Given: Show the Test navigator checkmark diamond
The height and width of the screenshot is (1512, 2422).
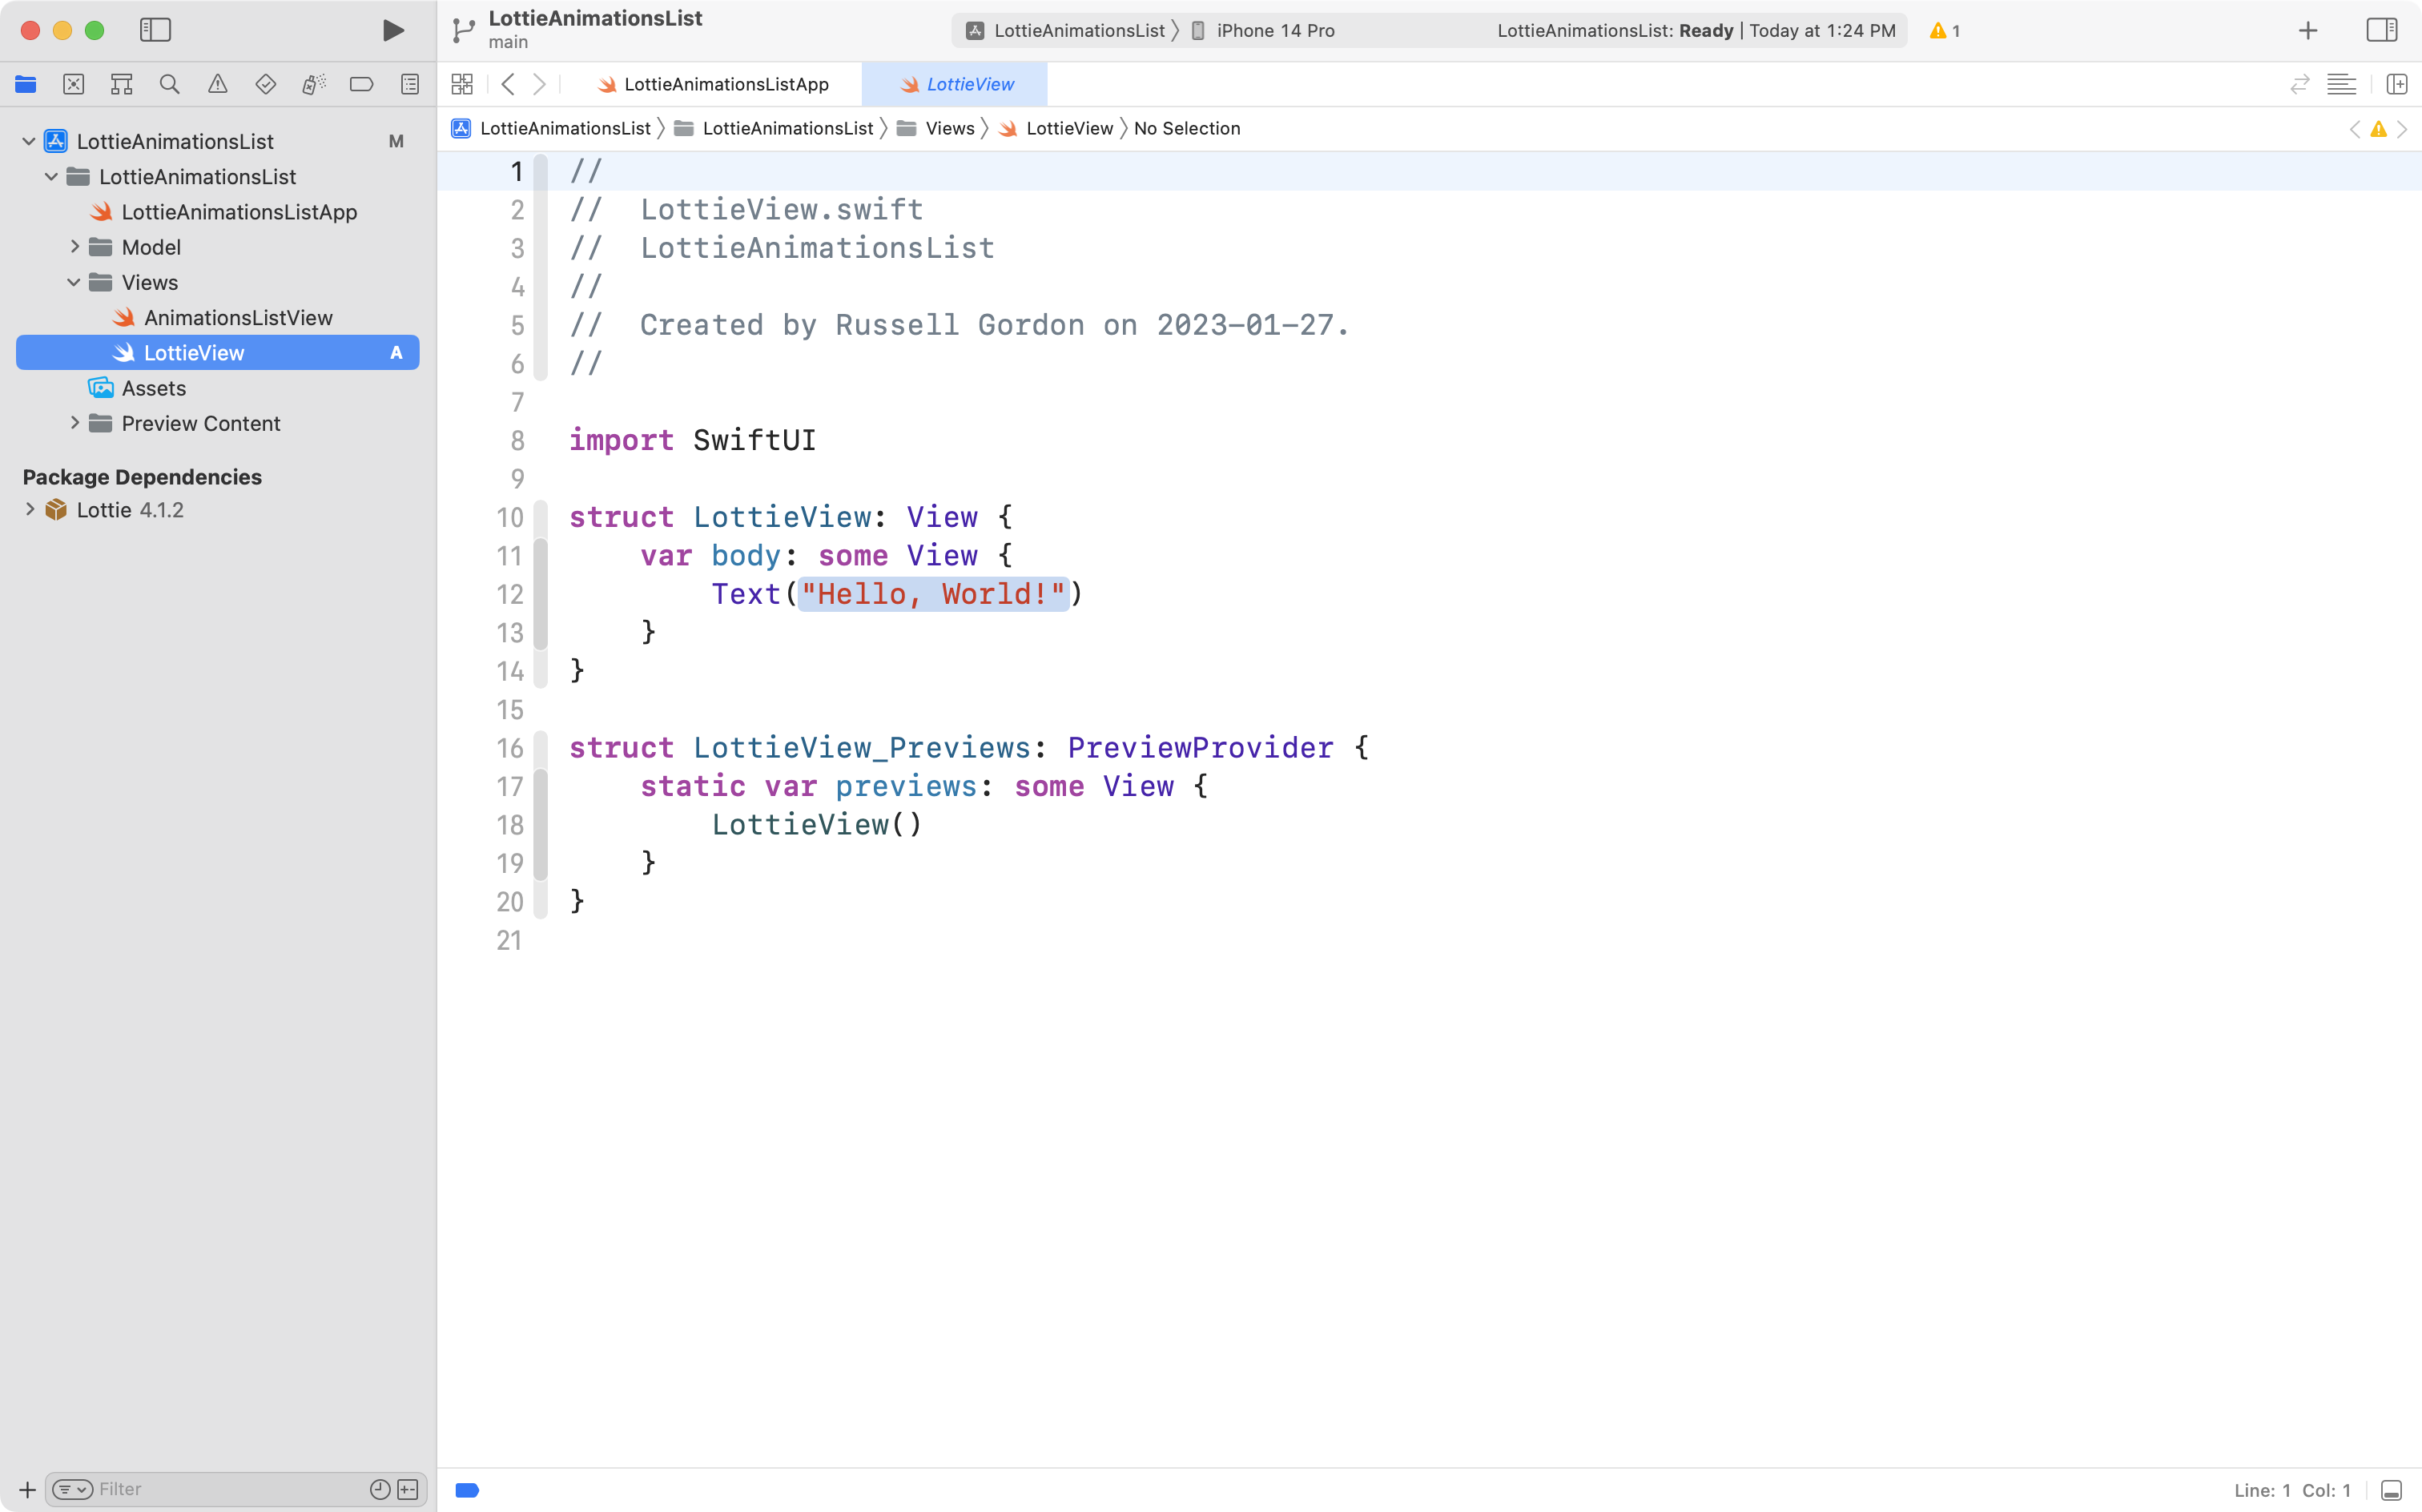Looking at the screenshot, I should (x=265, y=84).
